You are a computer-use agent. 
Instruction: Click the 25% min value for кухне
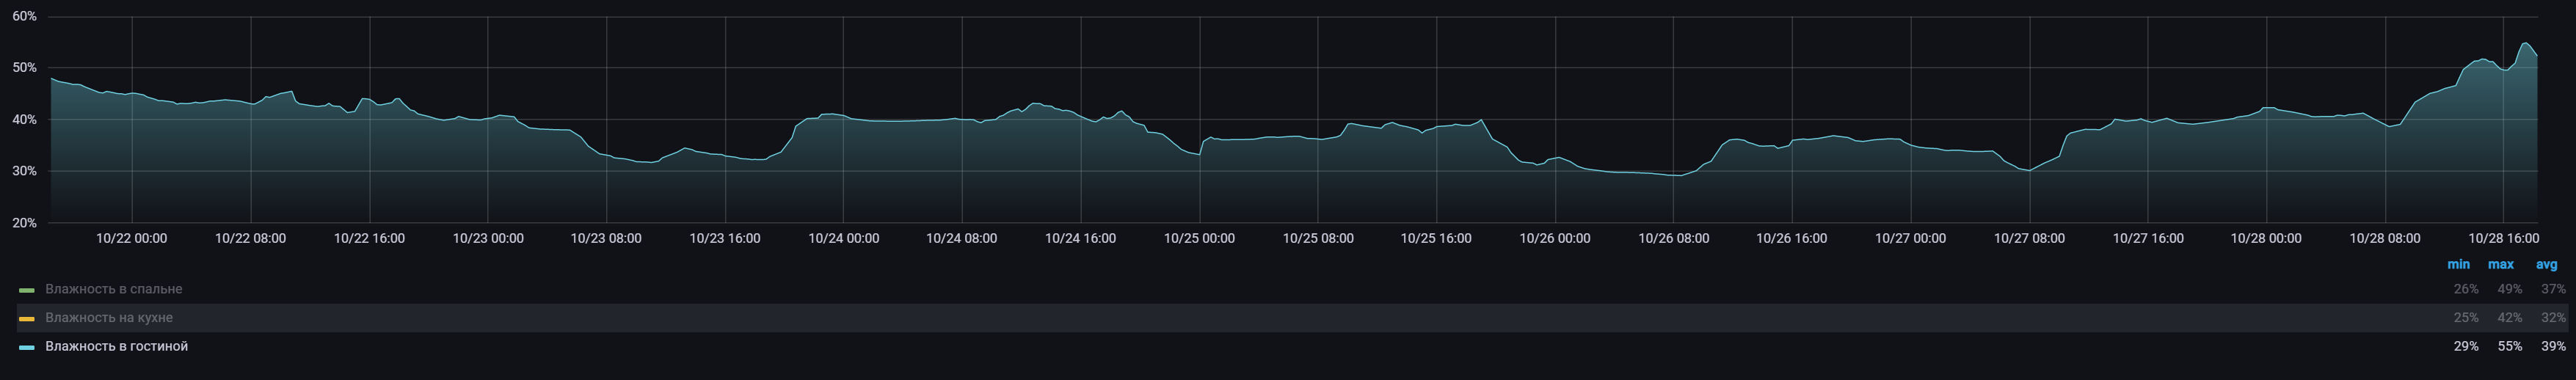coord(2466,318)
